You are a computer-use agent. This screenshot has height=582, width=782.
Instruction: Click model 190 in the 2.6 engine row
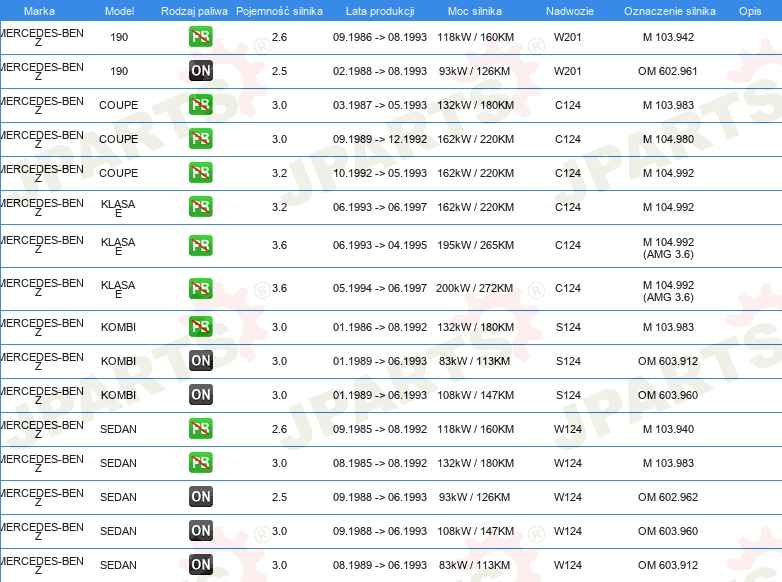(x=119, y=37)
